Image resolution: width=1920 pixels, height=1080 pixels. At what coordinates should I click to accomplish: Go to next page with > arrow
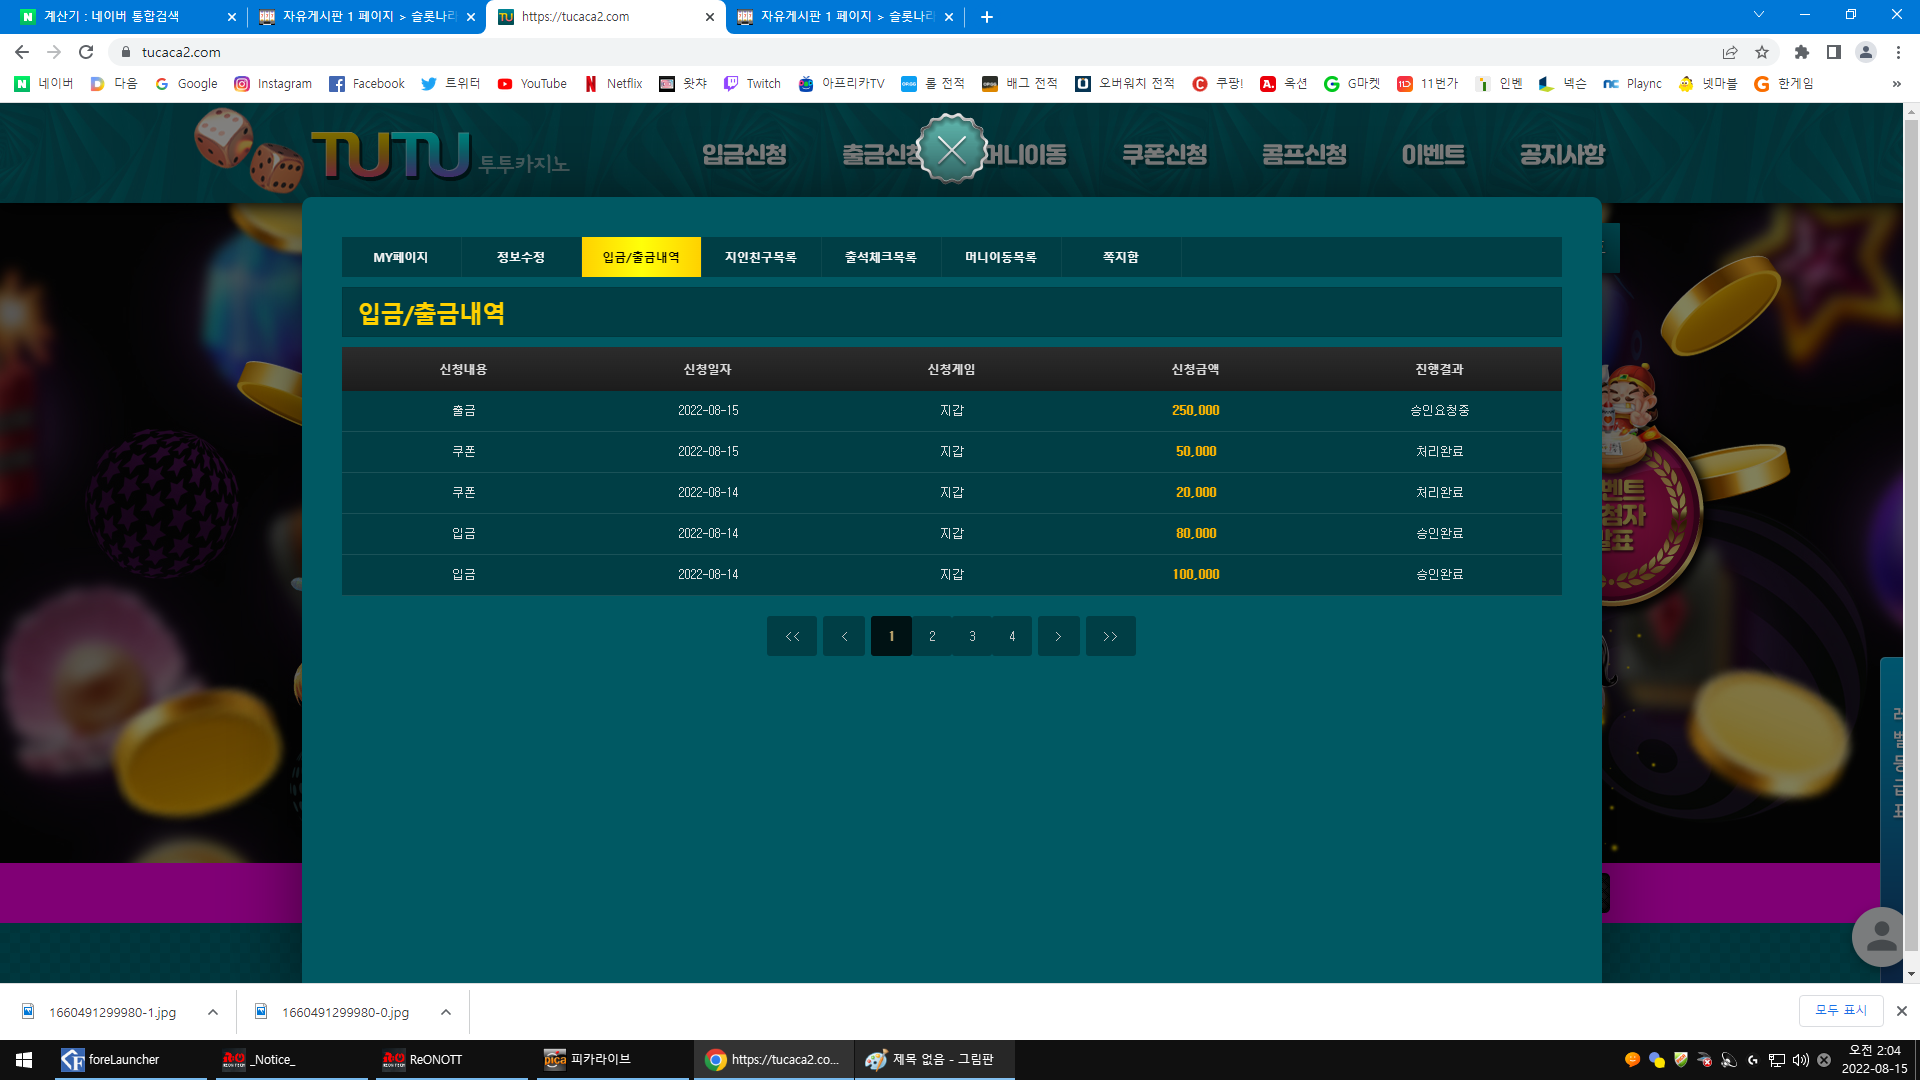click(x=1058, y=636)
